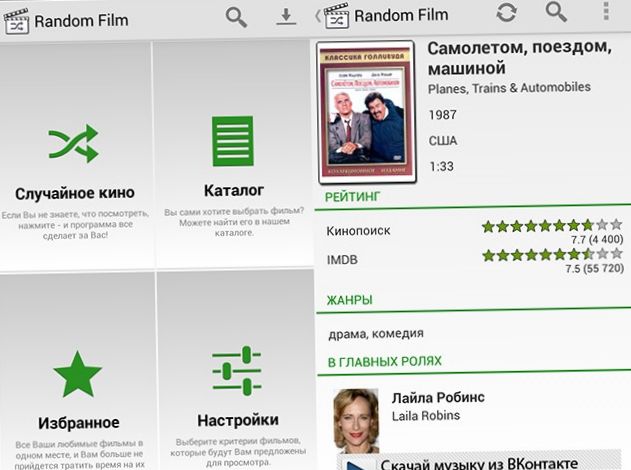Click the score 7.5 (55 720)
Viewport: 631px width, 470px height.
[x=595, y=268]
